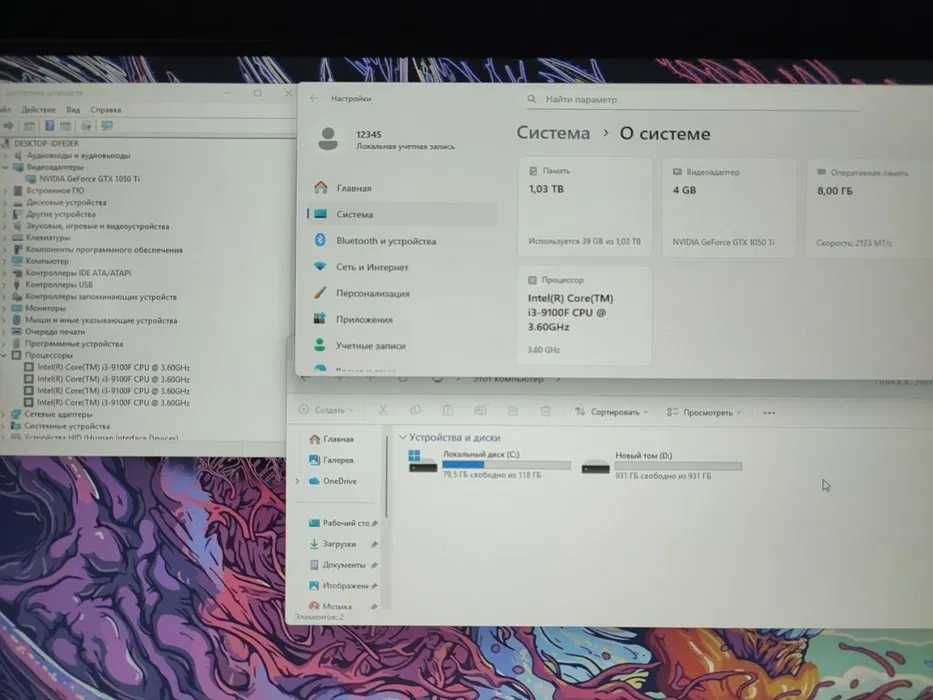Image resolution: width=933 pixels, height=700 pixels.
Task: Select Программные устройства in device tree
Action: pos(74,343)
